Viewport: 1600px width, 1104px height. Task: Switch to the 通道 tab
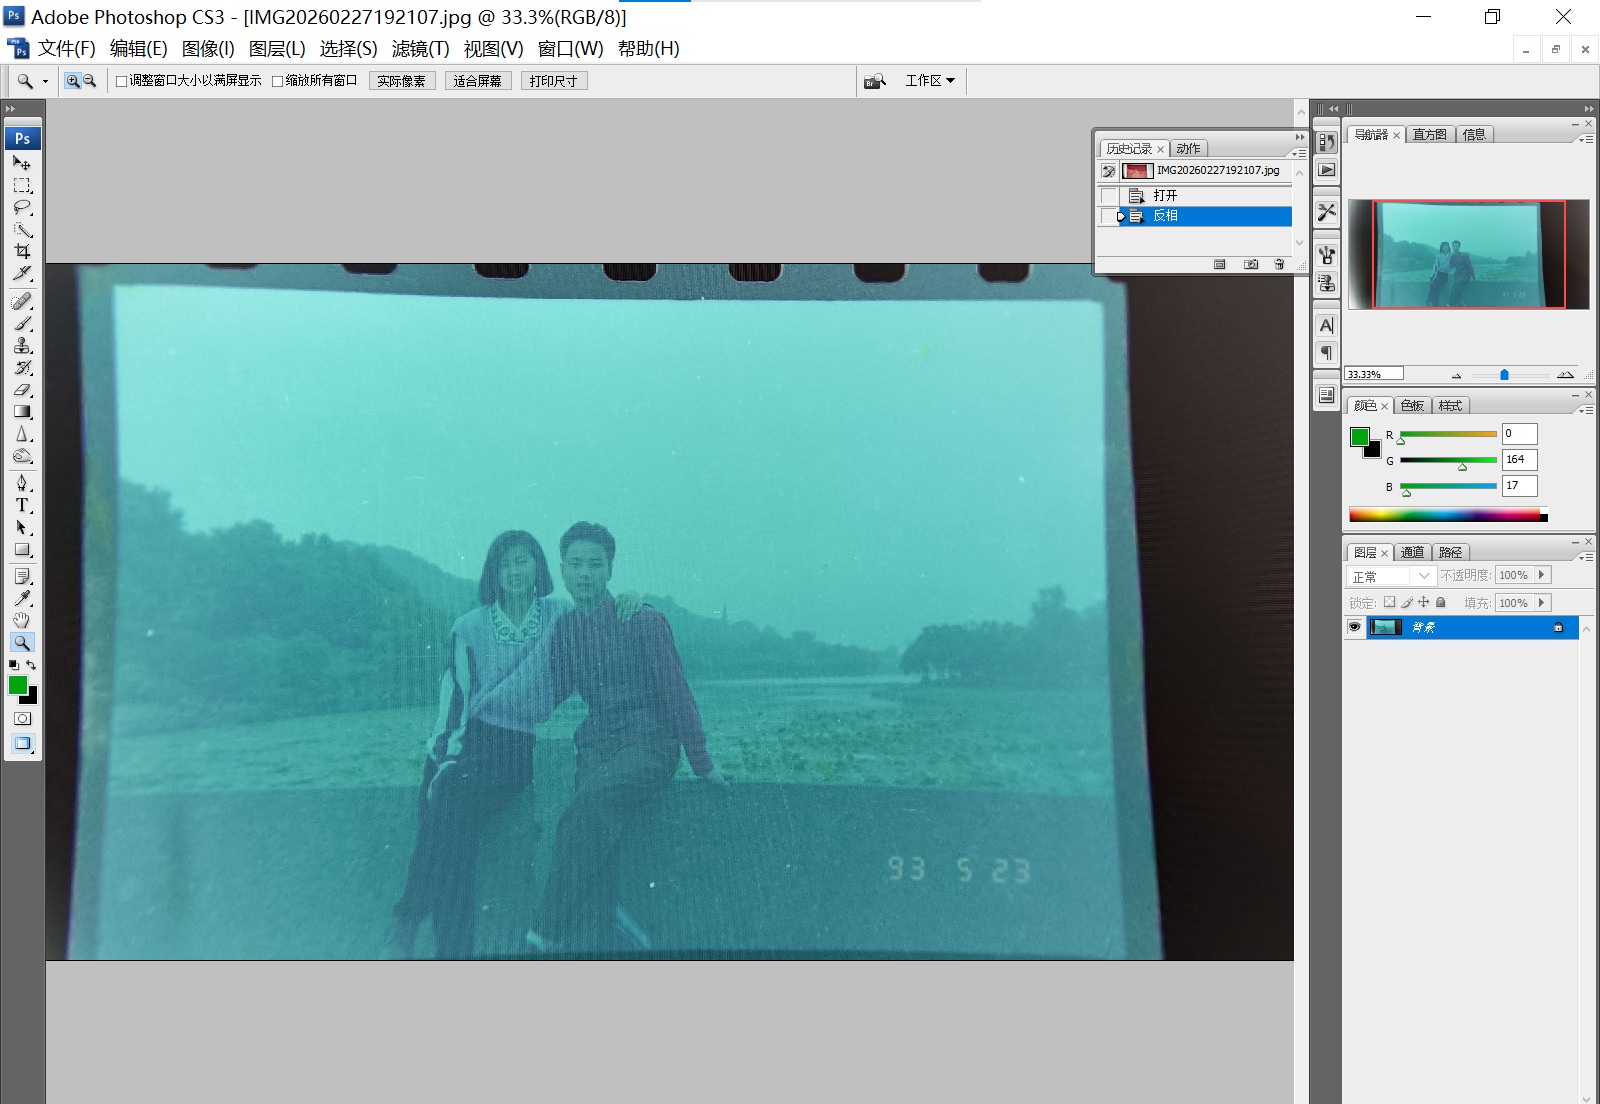(1411, 551)
